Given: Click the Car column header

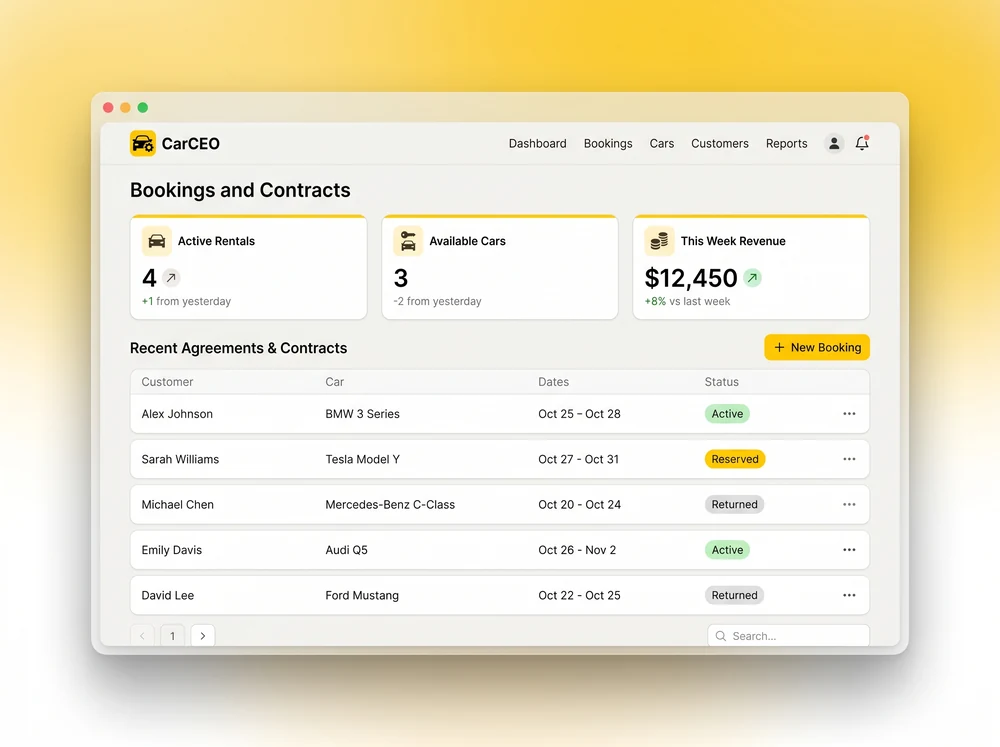Looking at the screenshot, I should 335,382.
